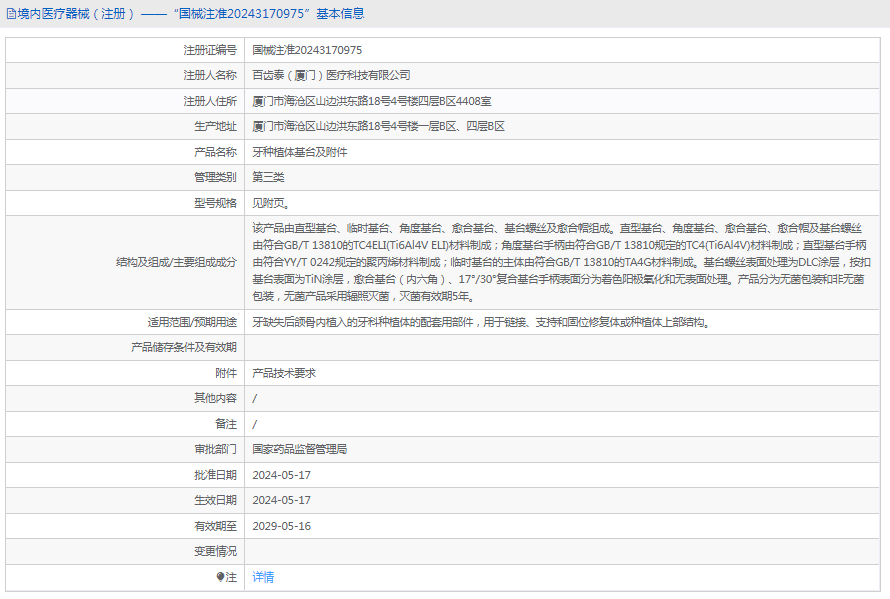Click the 管理类别 row label

215,177
